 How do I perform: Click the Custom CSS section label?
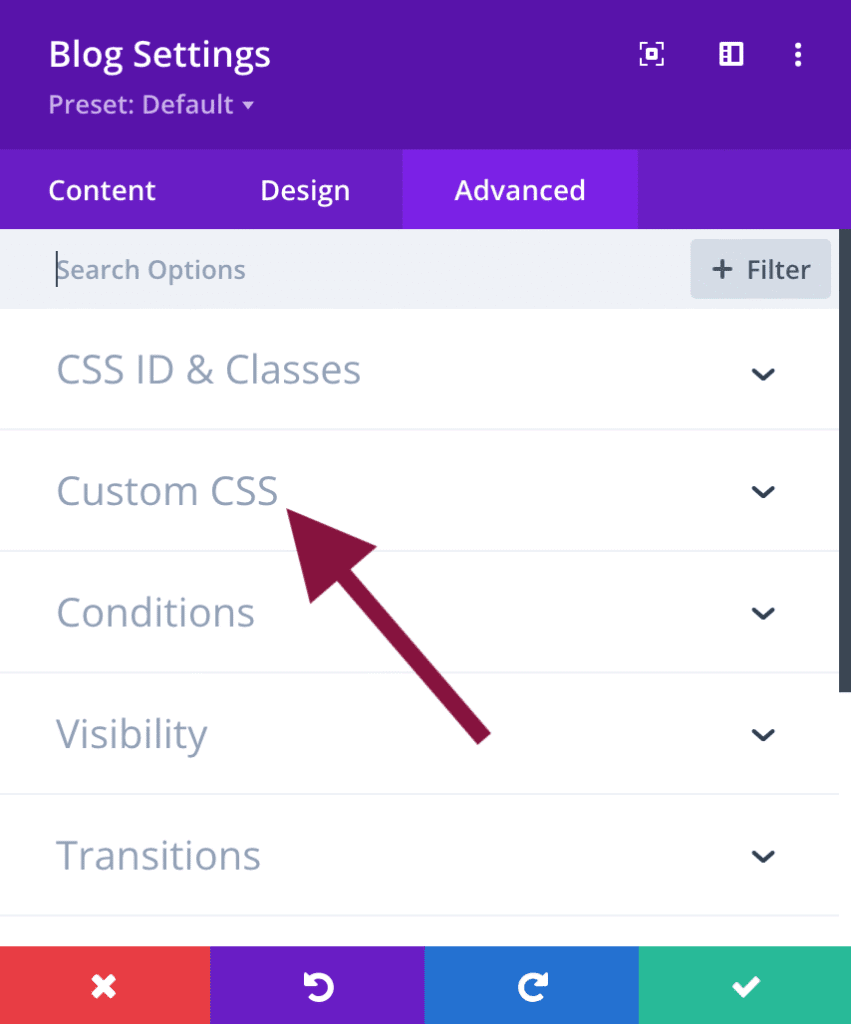(x=167, y=491)
